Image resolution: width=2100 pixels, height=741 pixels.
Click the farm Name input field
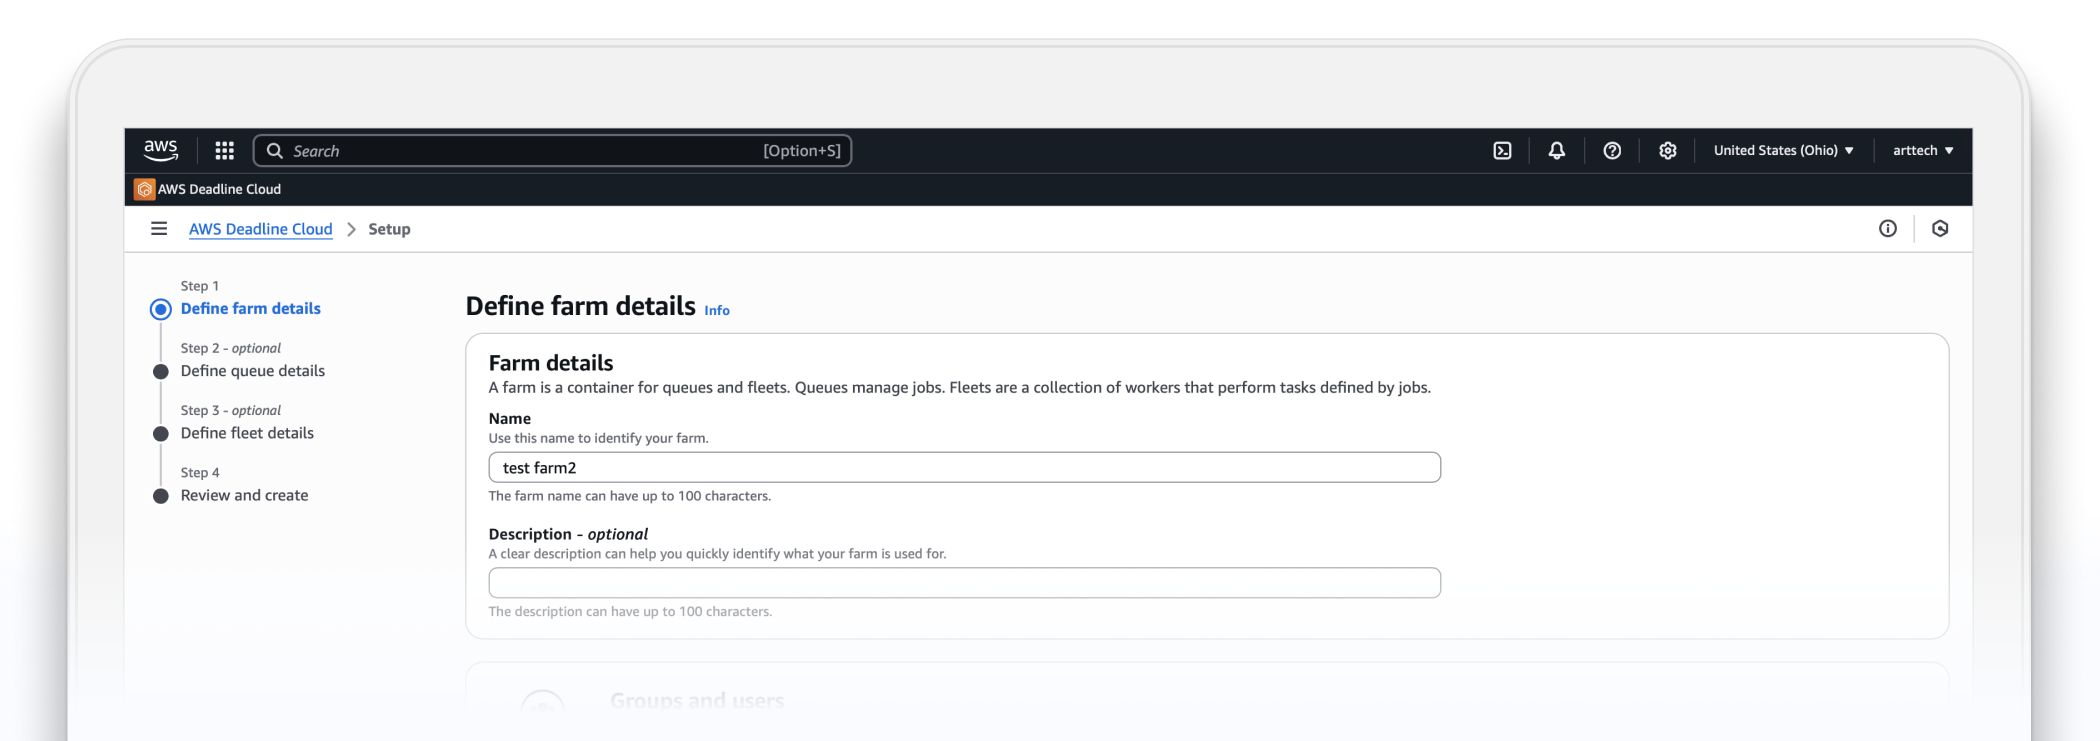(964, 467)
